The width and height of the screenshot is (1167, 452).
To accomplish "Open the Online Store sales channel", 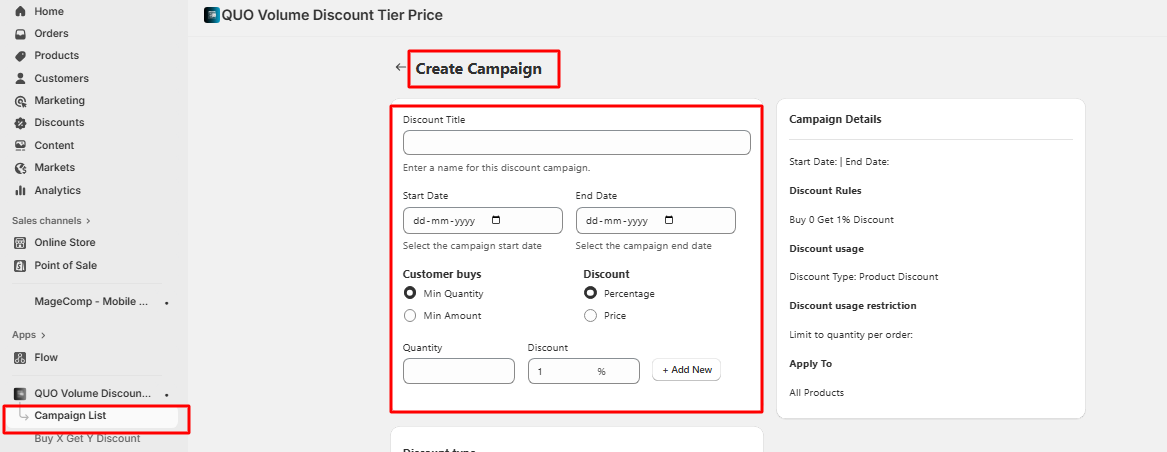I will click(x=65, y=242).
